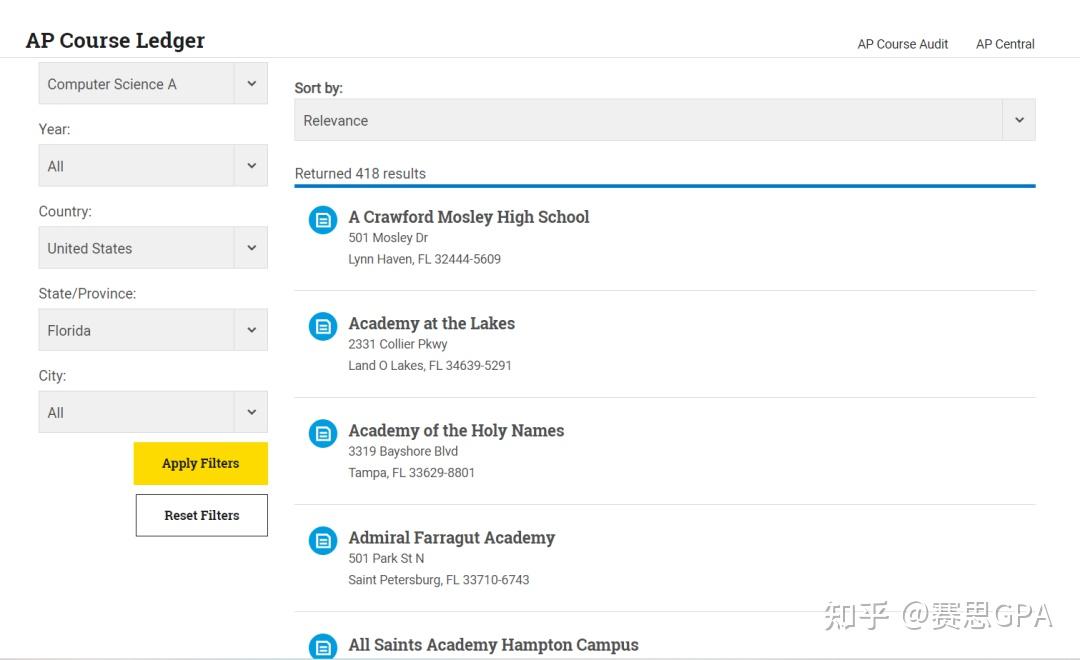
Task: Open the AP Central link
Action: (x=1005, y=44)
